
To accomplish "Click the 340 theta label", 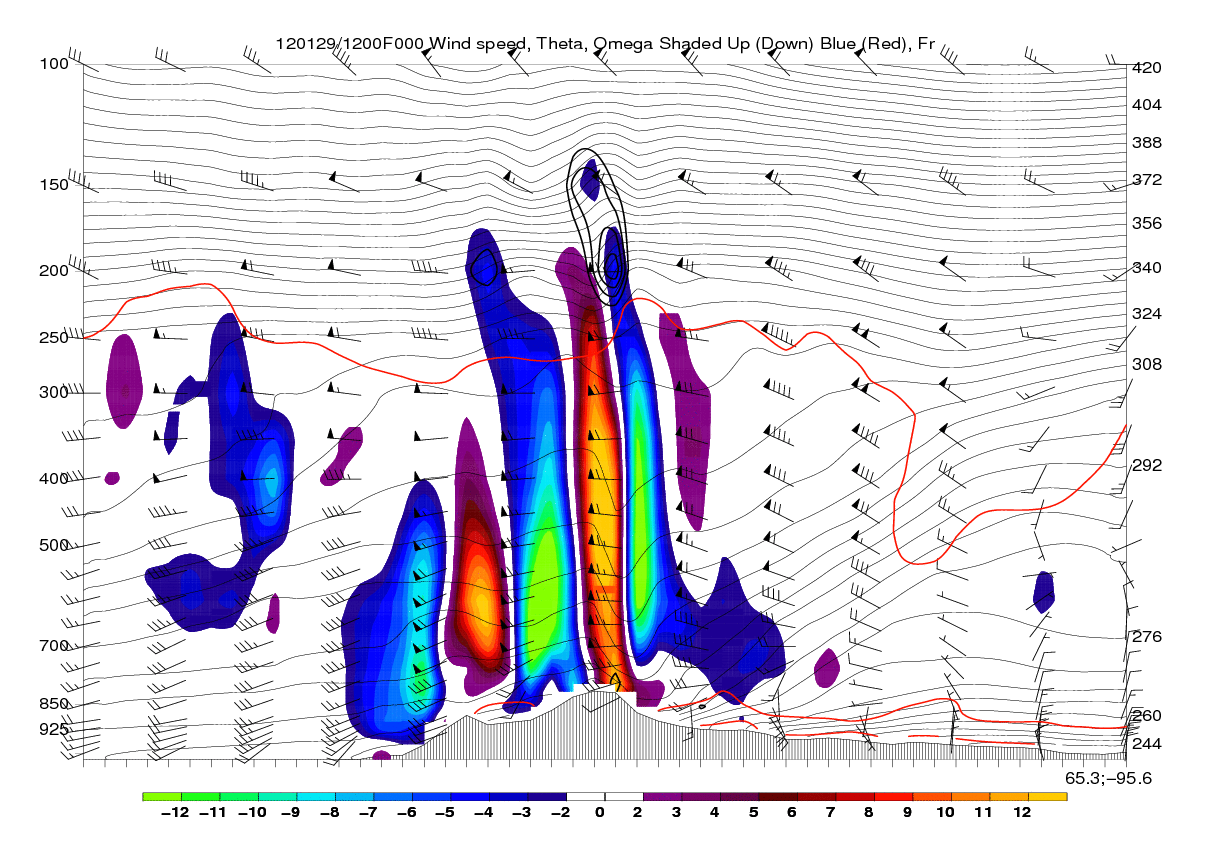I will point(1146,268).
